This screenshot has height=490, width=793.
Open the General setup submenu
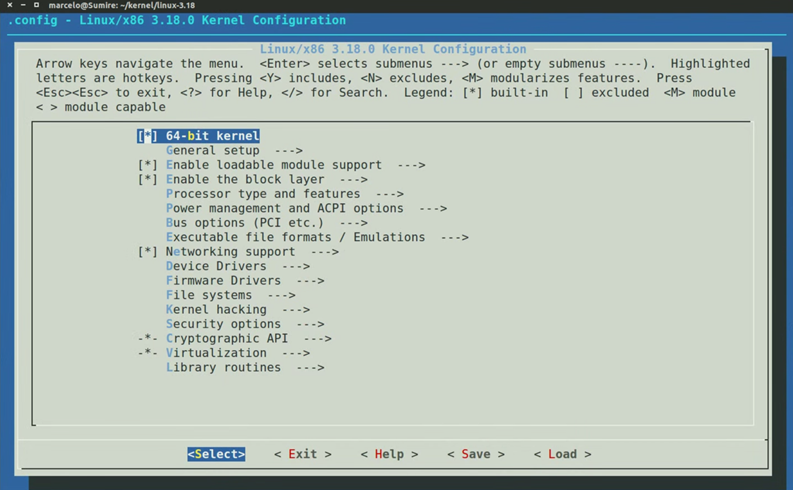coord(212,151)
